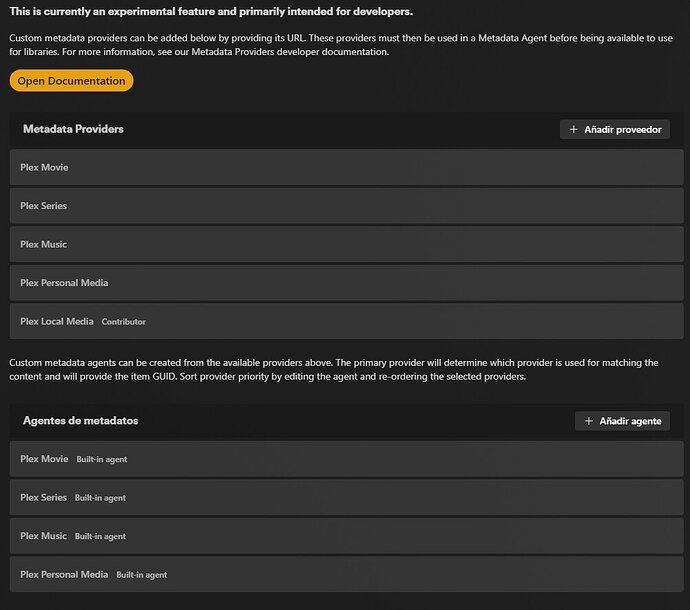Open the Plex Personal Media built-in agent row

346,574
